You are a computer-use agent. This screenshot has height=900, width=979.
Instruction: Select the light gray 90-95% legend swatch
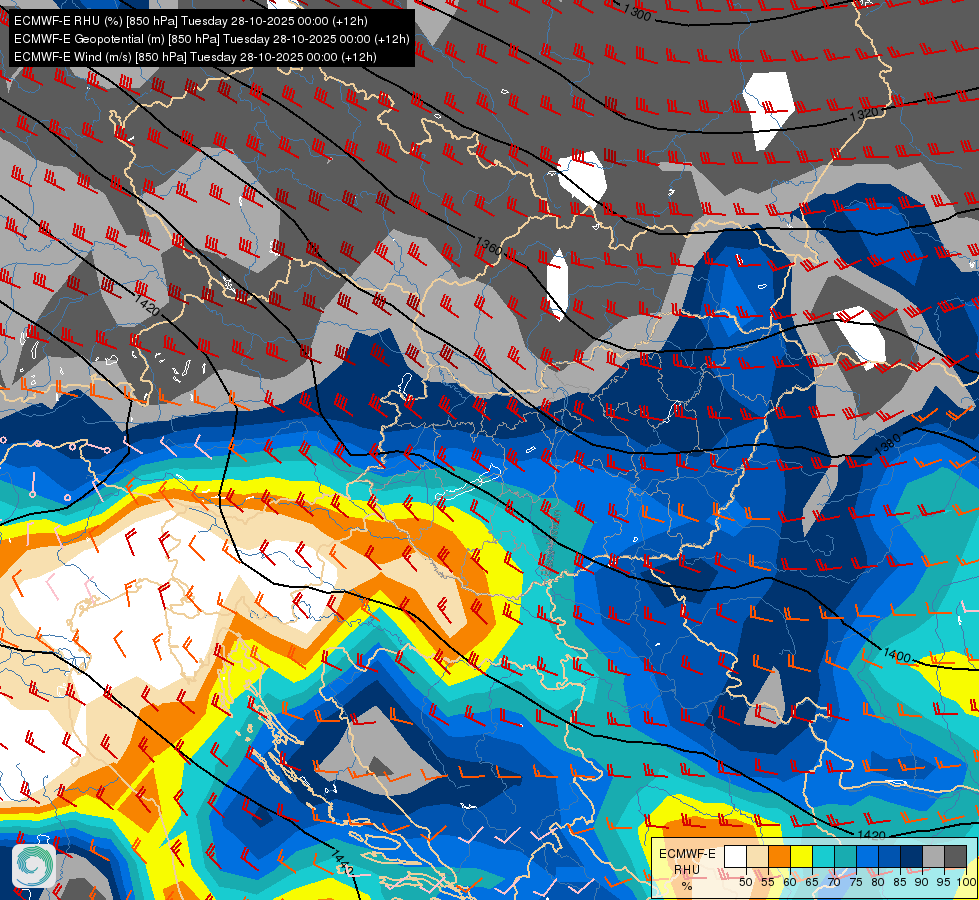(933, 856)
